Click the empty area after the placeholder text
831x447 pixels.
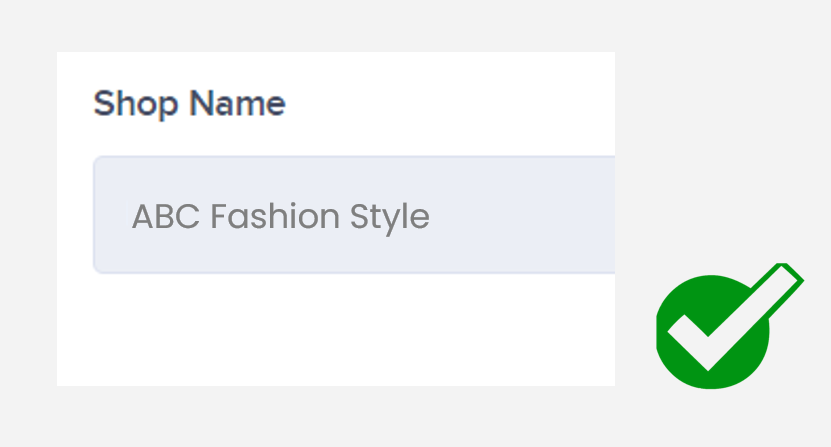coord(520,217)
